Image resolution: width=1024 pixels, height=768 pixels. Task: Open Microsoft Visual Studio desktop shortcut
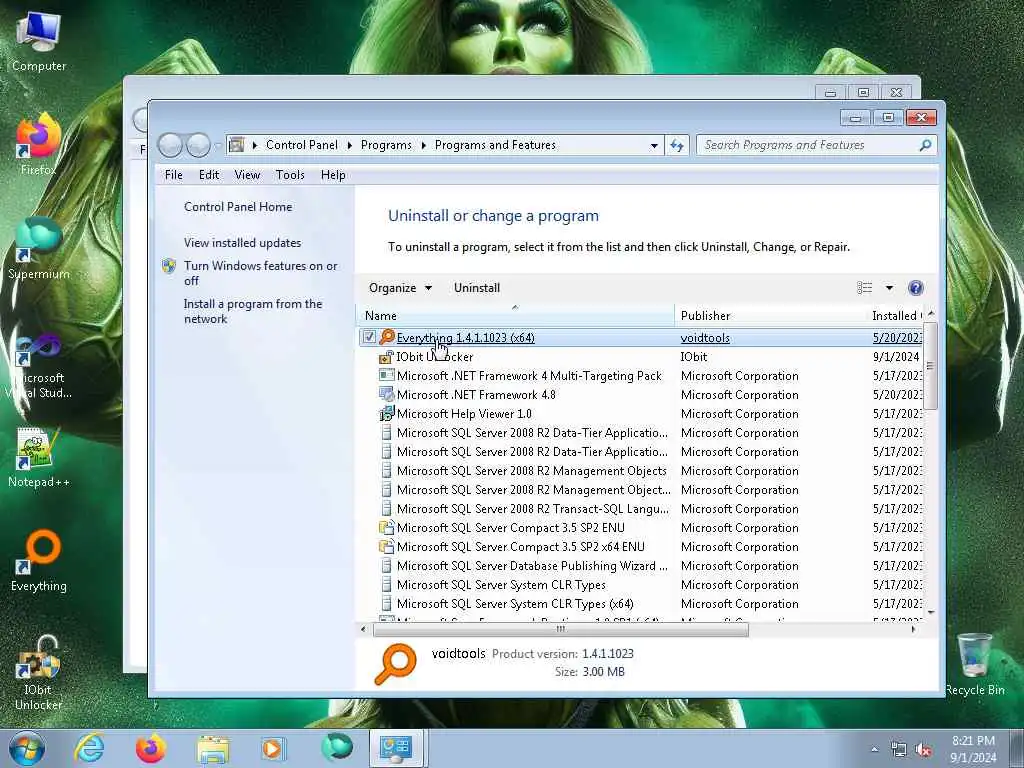39,366
